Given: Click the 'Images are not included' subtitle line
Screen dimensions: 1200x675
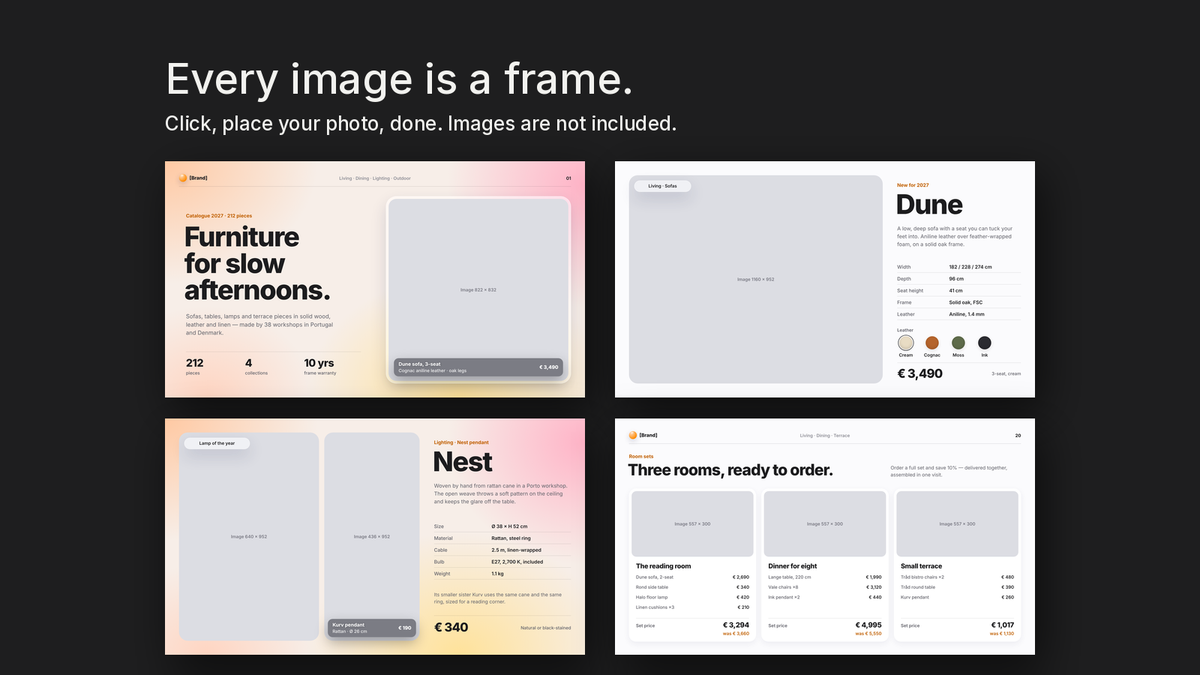Looking at the screenshot, I should [421, 124].
